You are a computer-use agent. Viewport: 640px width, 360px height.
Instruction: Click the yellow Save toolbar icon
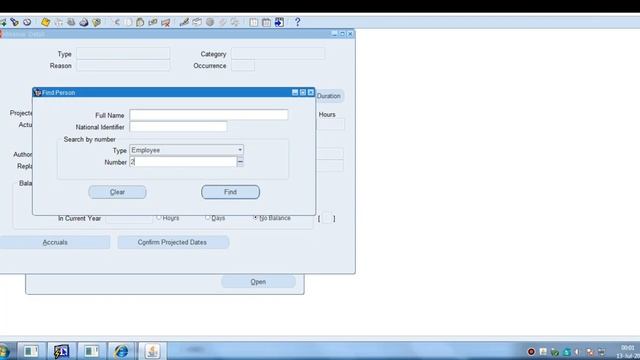point(45,22)
